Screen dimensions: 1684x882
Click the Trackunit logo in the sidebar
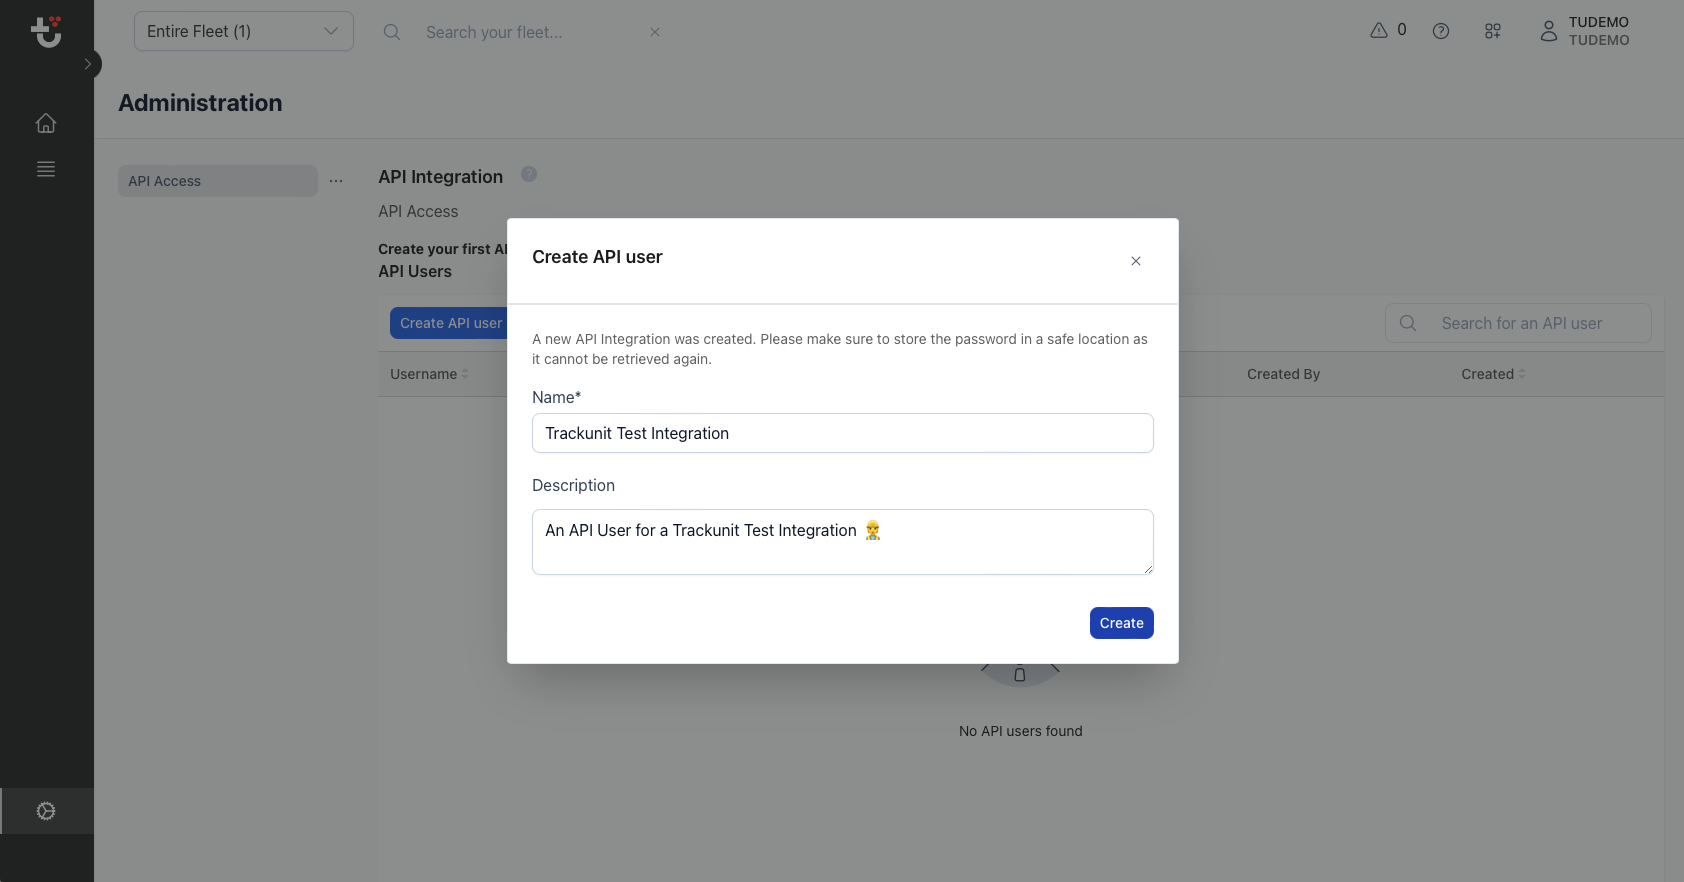click(46, 31)
